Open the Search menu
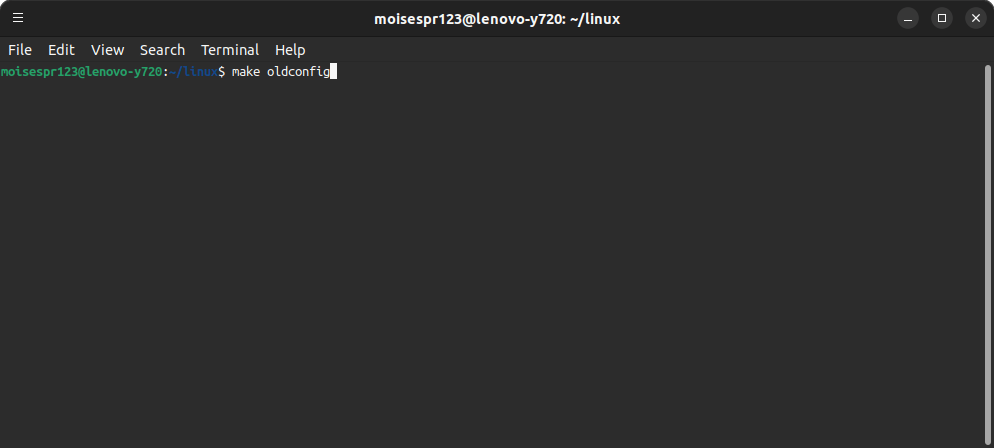The width and height of the screenshot is (994, 448). 162,50
